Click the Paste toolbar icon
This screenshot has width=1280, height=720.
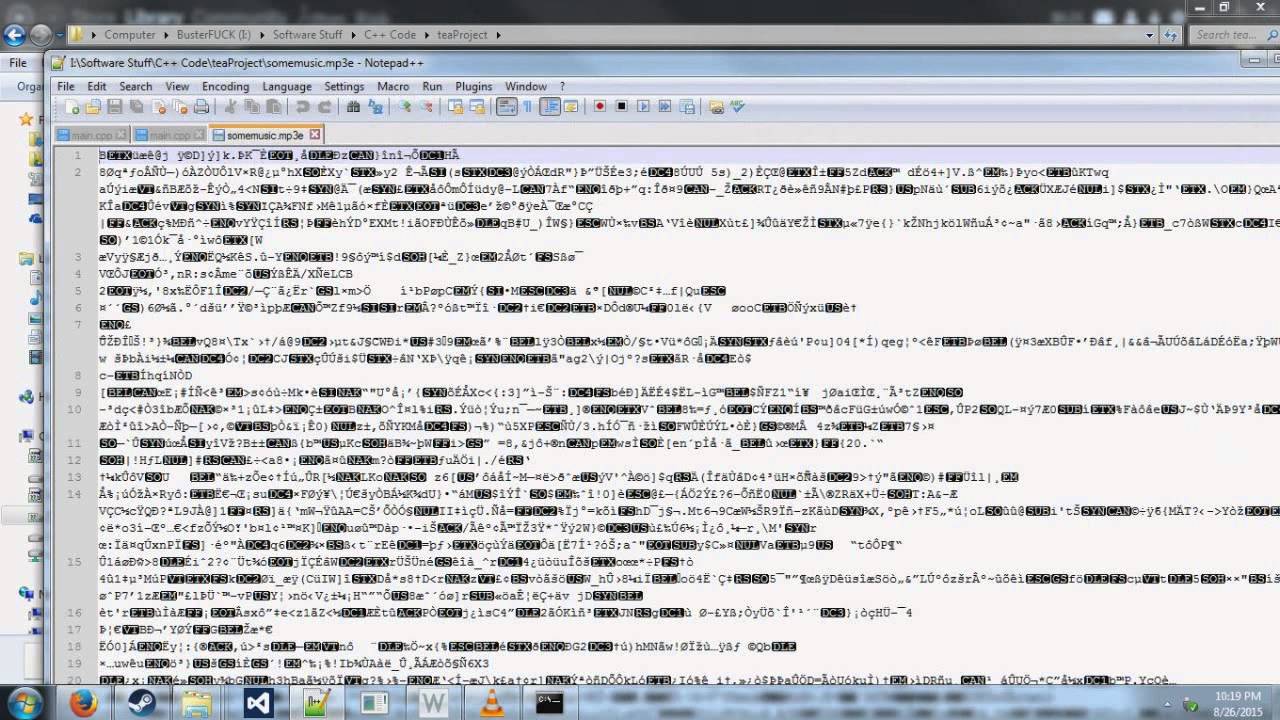[x=273, y=107]
